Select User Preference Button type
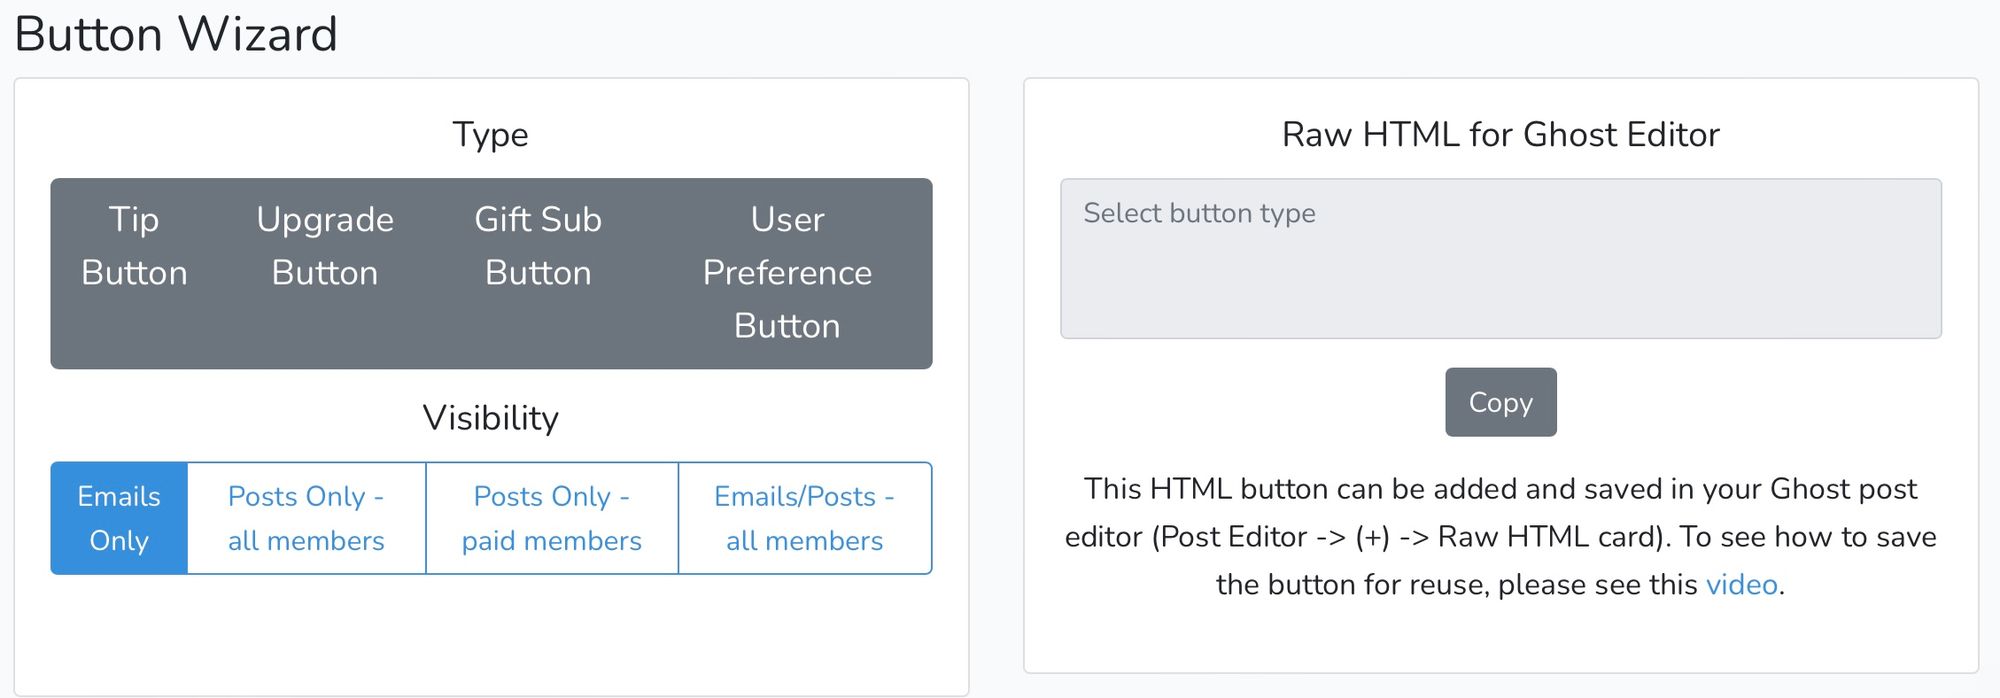The image size is (2000, 698). (787, 273)
